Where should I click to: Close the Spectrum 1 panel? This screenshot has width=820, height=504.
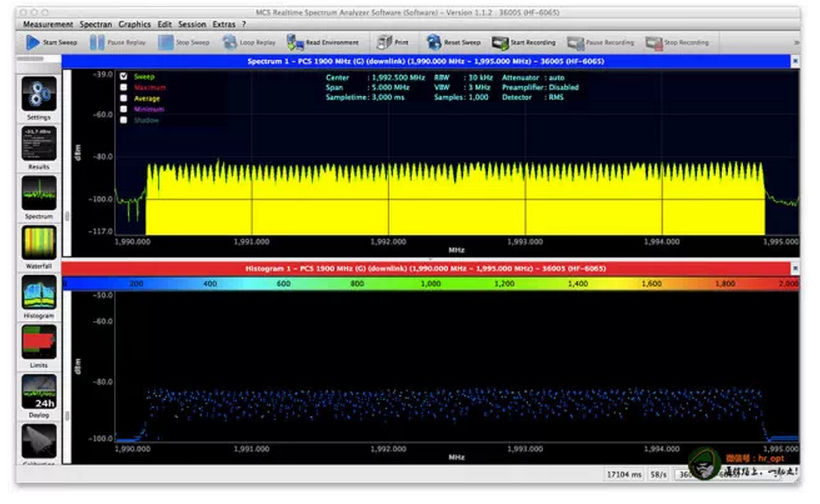click(x=795, y=61)
